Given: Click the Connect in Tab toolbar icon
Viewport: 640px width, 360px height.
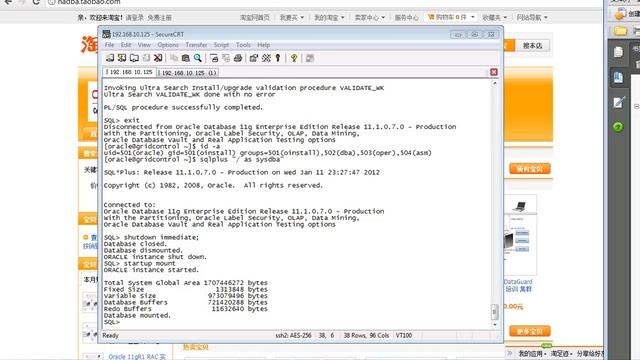Looking at the screenshot, I should [134, 58].
